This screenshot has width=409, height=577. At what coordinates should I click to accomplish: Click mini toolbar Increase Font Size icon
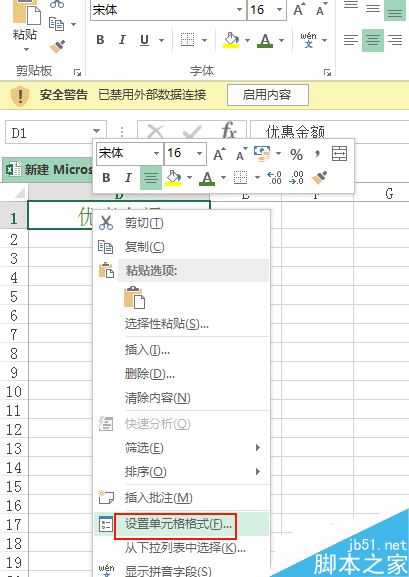point(219,154)
